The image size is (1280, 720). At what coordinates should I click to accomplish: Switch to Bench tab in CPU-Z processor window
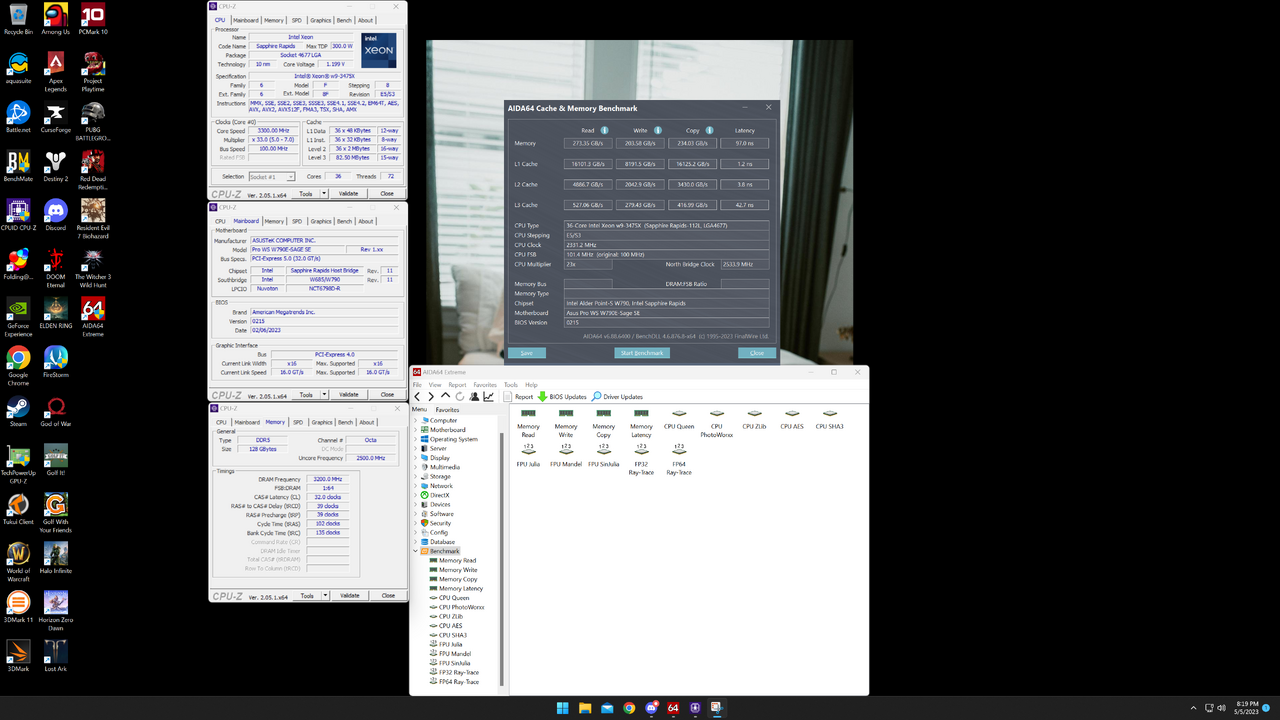(344, 20)
